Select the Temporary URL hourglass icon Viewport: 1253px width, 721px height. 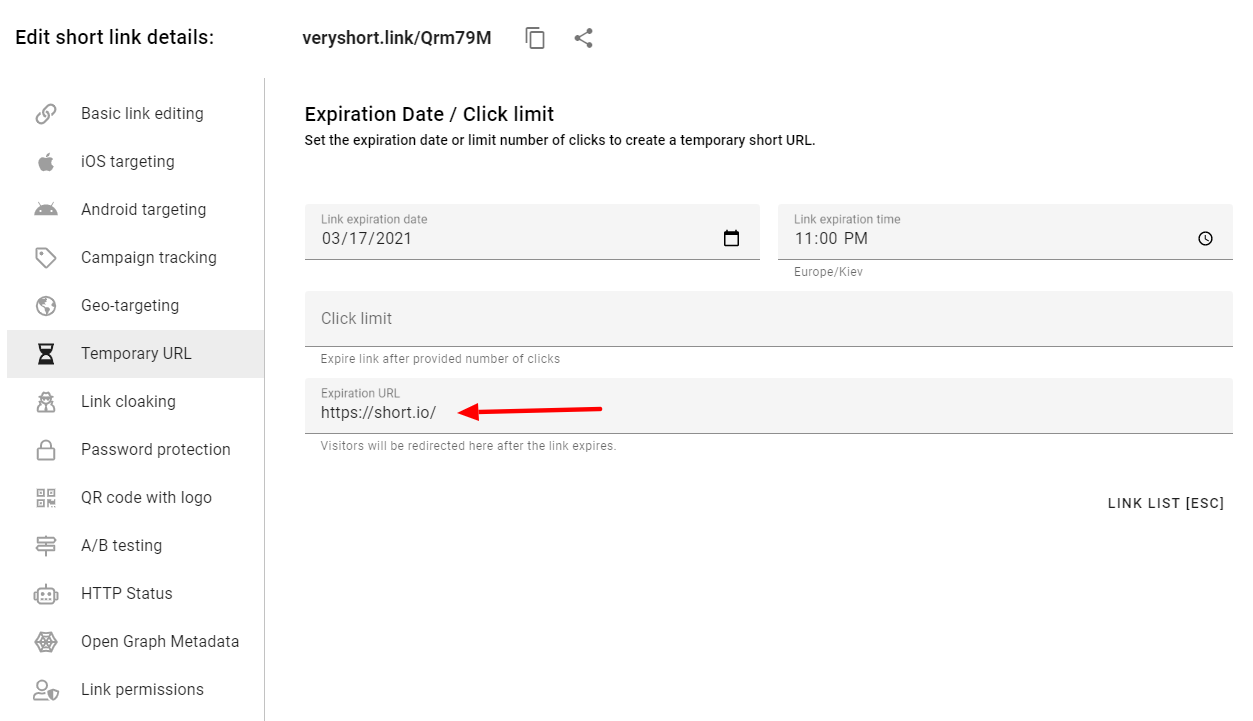tap(46, 353)
